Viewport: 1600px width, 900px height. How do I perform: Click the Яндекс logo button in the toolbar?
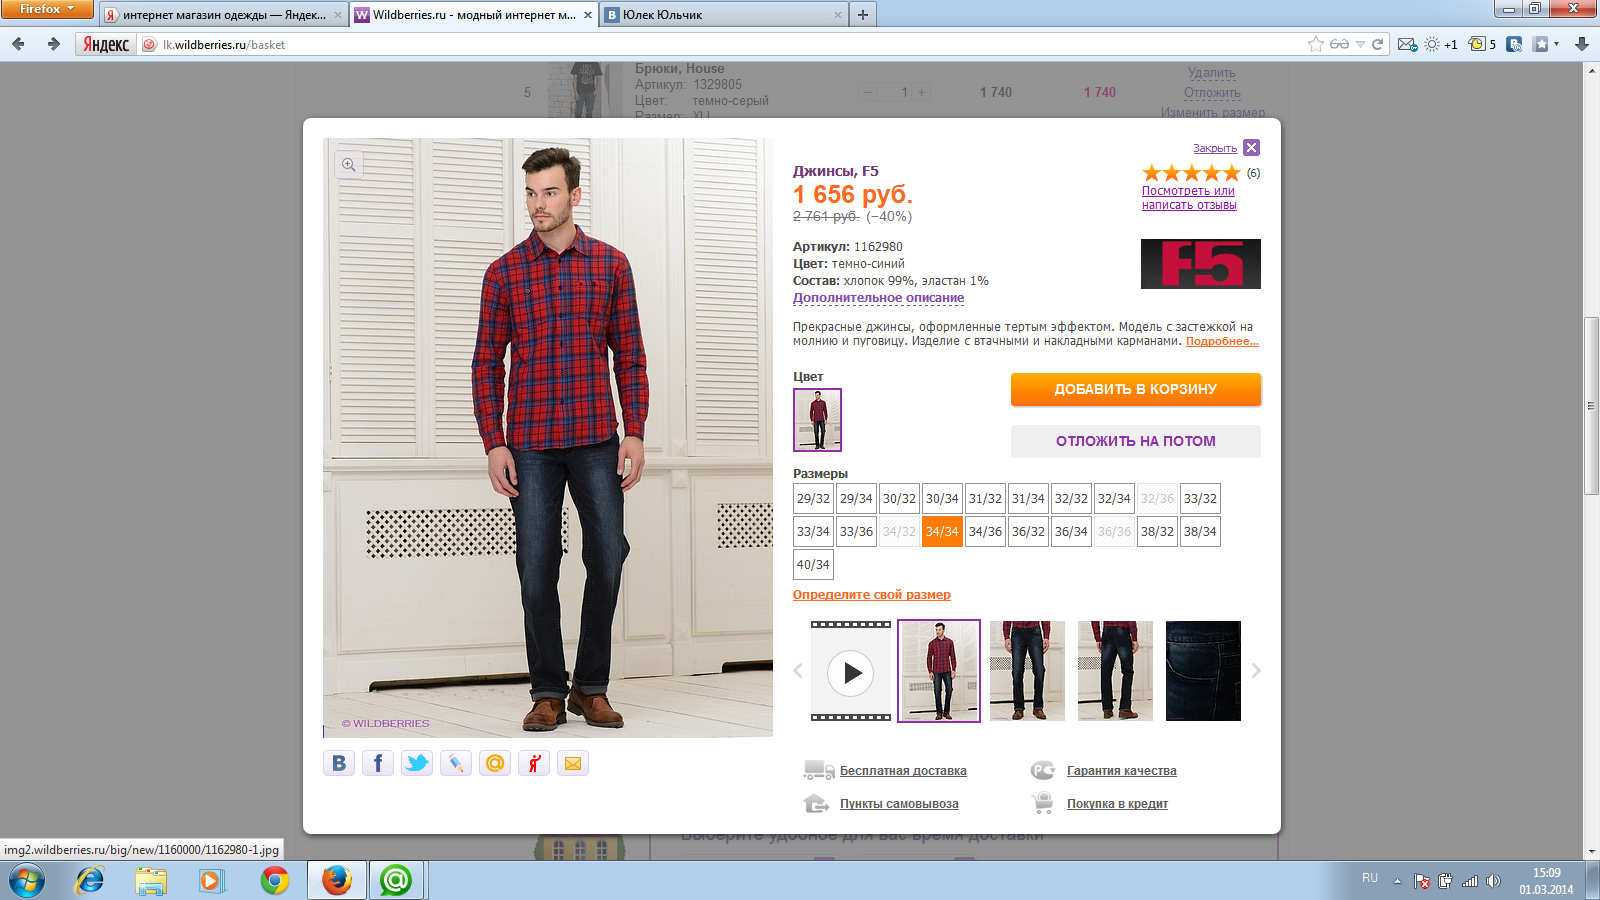click(x=105, y=44)
